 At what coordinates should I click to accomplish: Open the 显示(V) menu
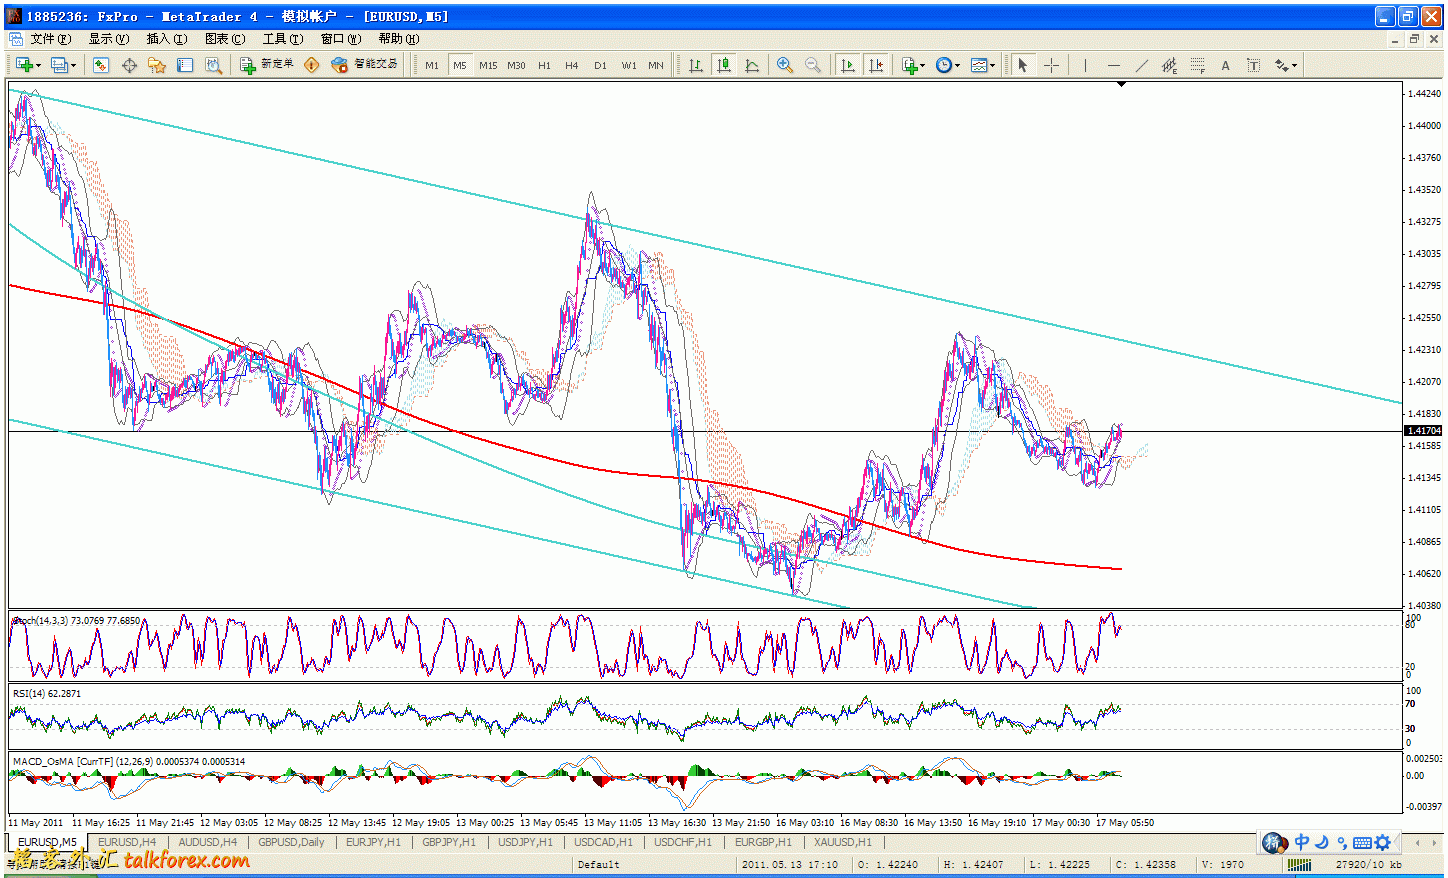pos(108,39)
